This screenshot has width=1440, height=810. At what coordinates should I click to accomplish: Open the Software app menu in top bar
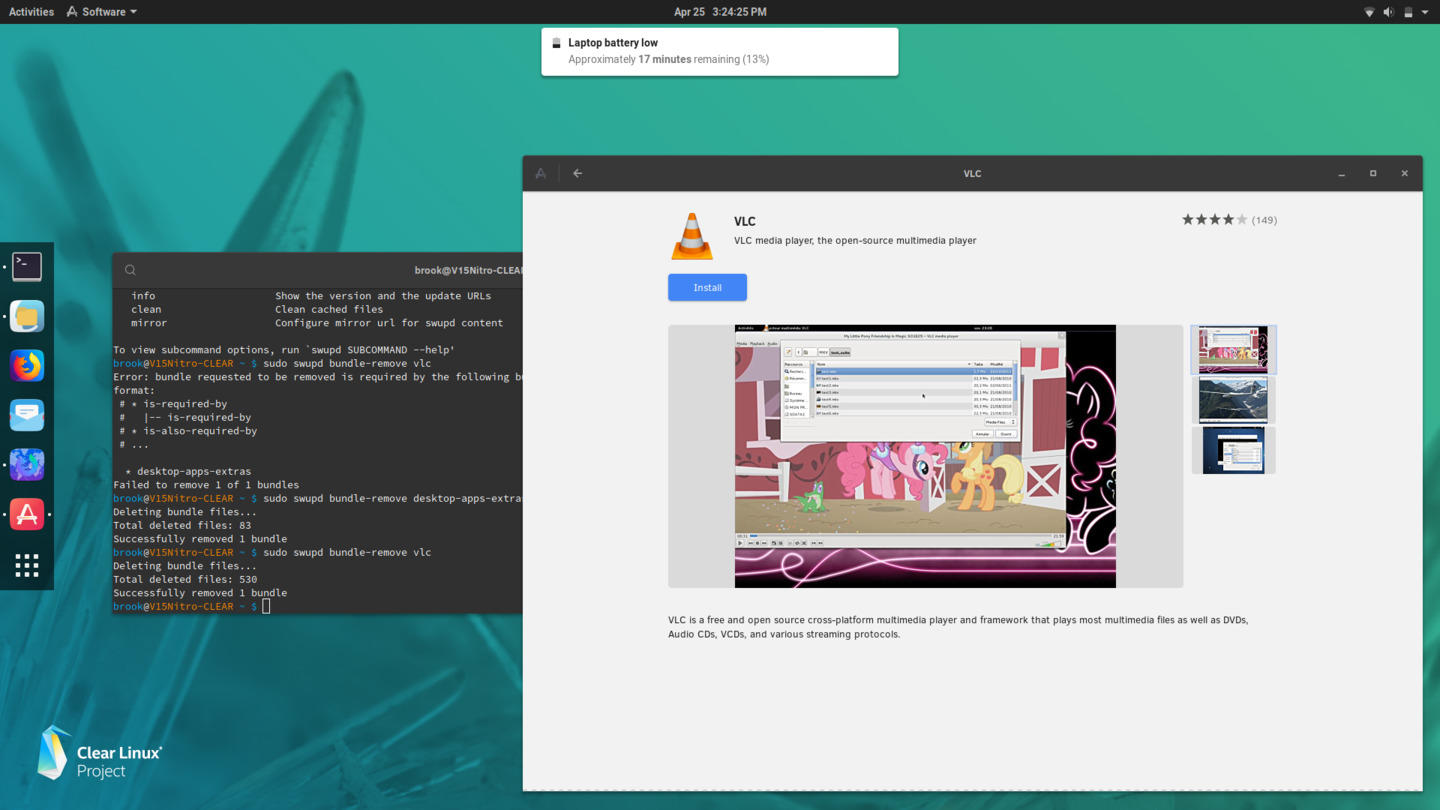(102, 12)
